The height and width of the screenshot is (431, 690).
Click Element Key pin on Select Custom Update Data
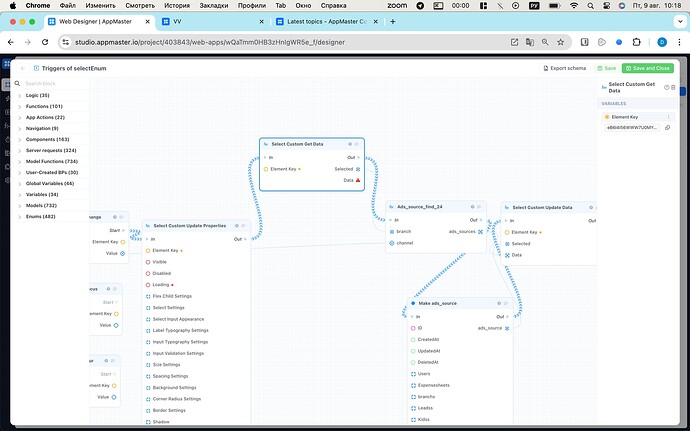[x=507, y=232]
